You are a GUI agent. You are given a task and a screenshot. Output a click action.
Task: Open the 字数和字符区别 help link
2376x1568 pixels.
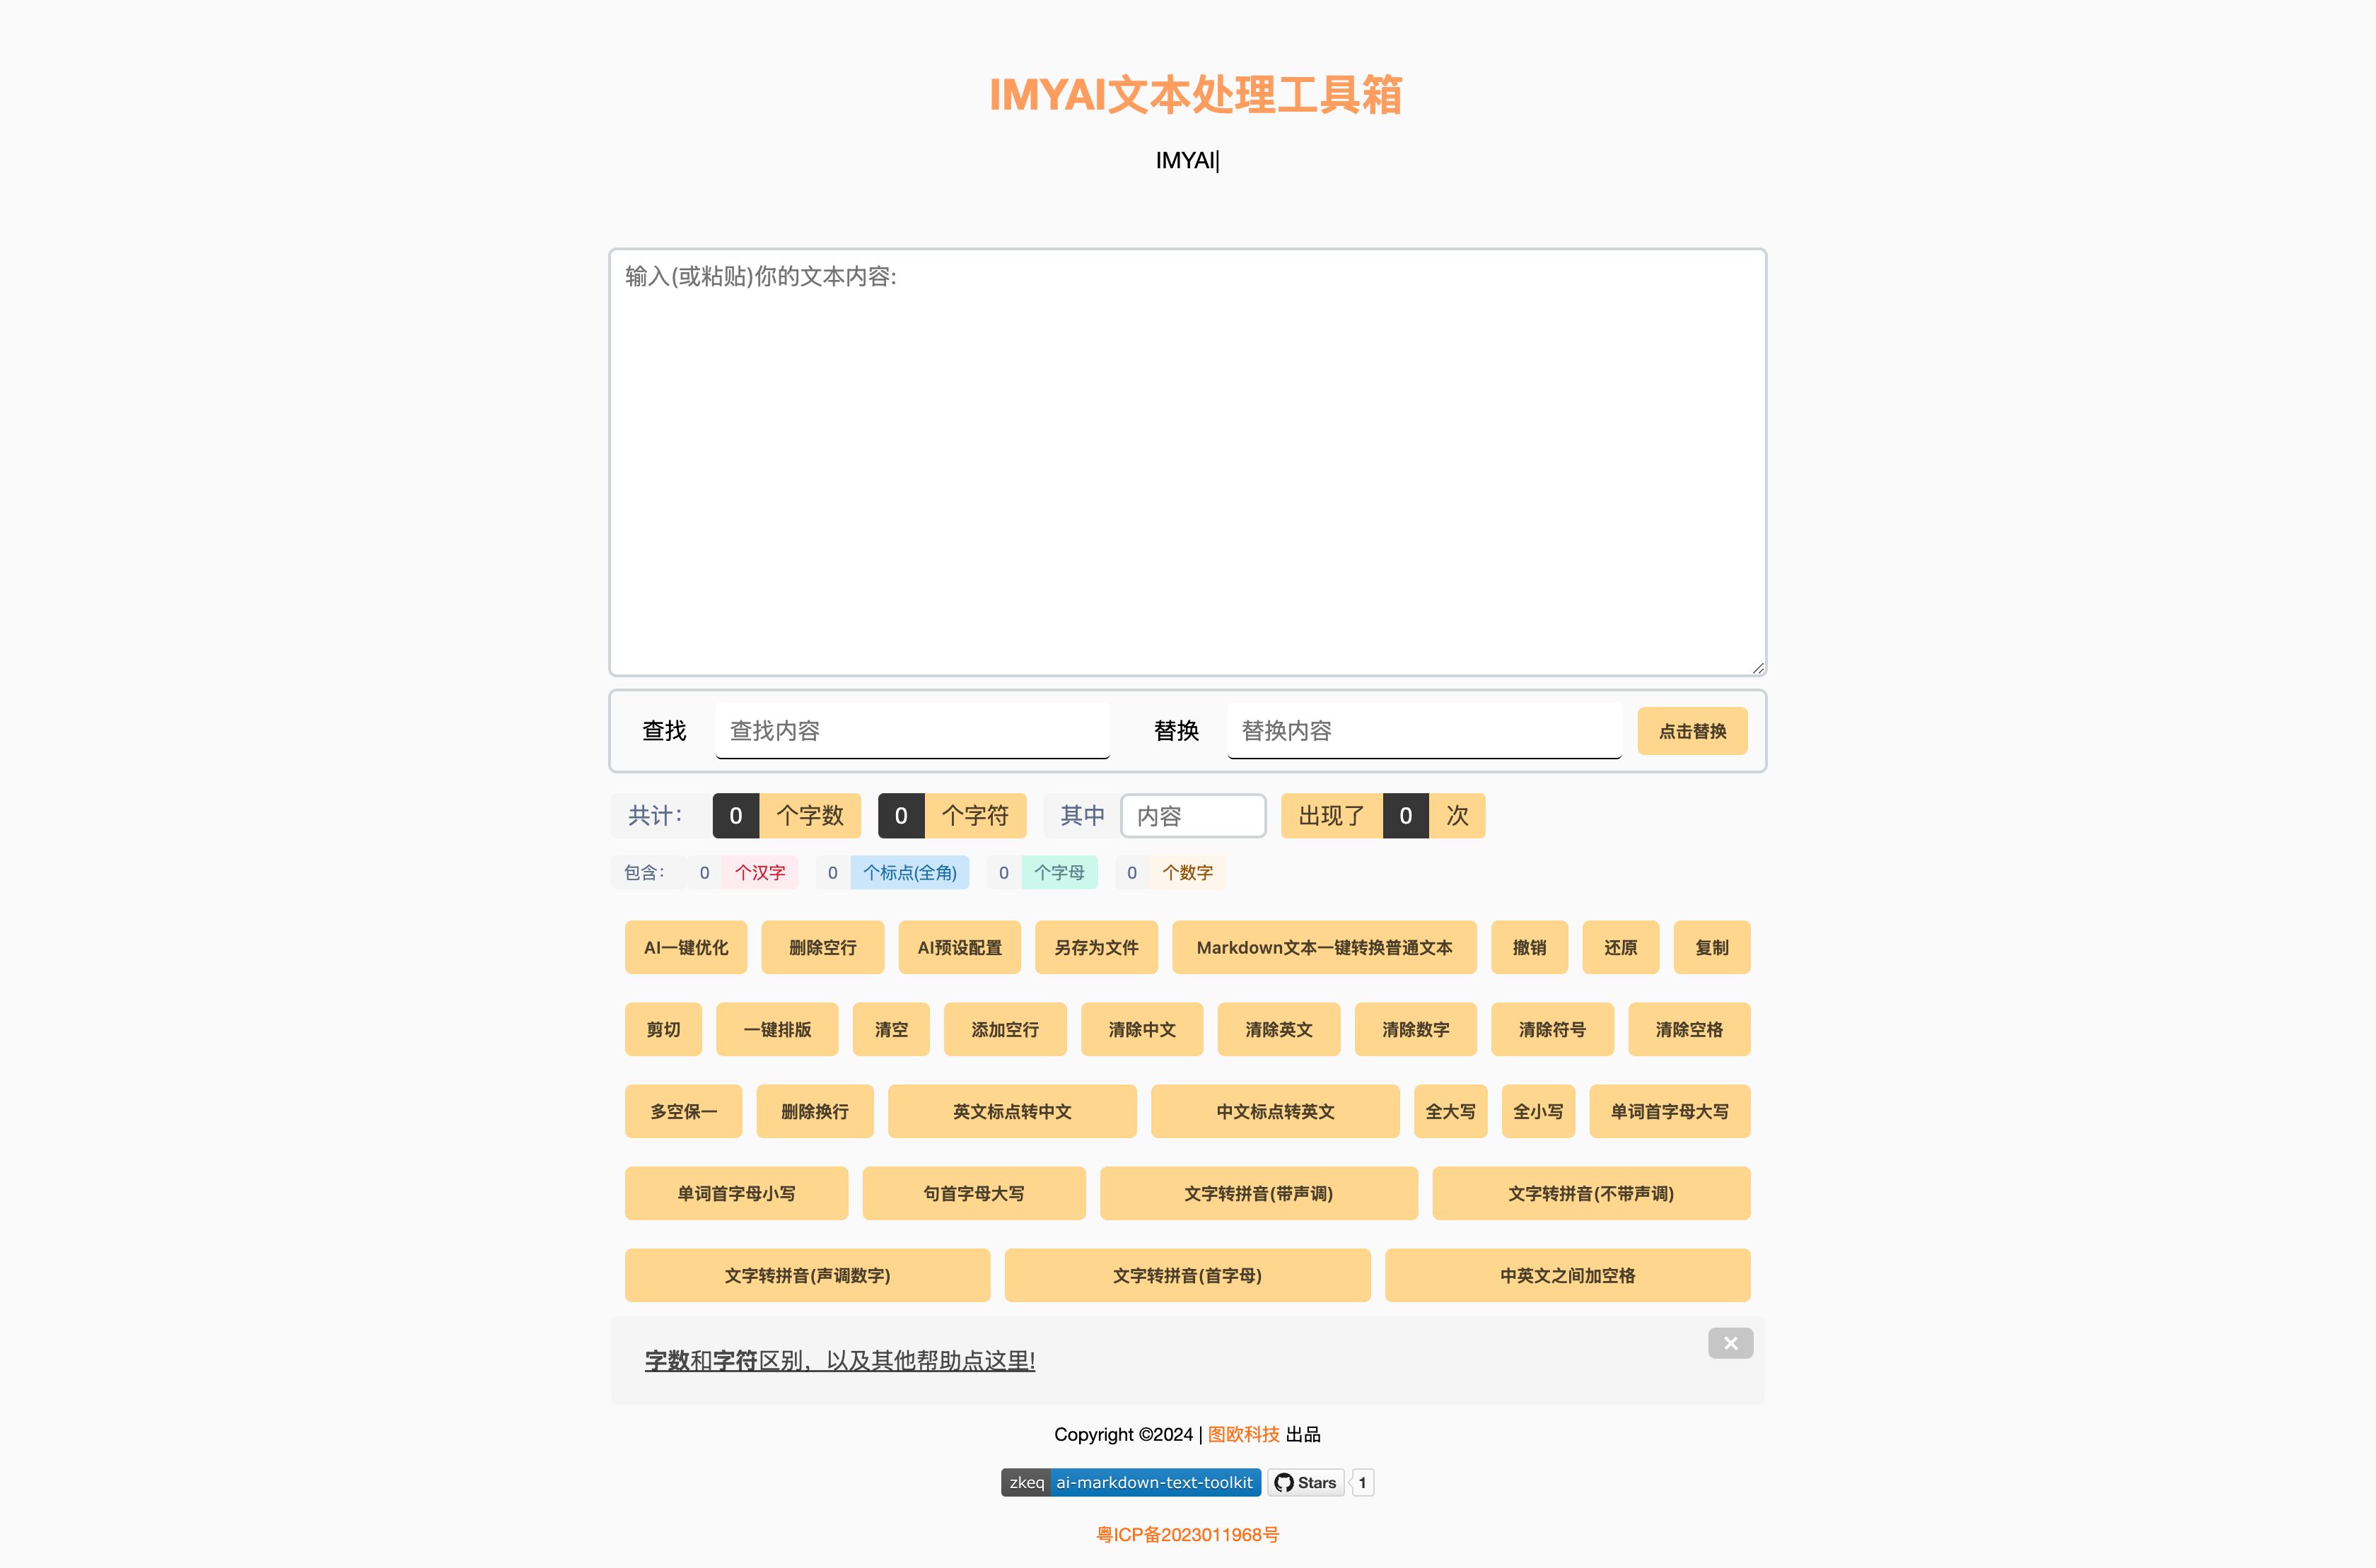839,1361
